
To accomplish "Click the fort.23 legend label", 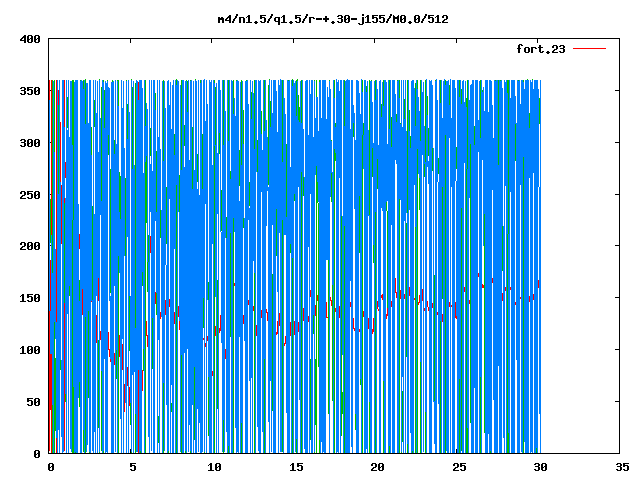I will coord(540,49).
